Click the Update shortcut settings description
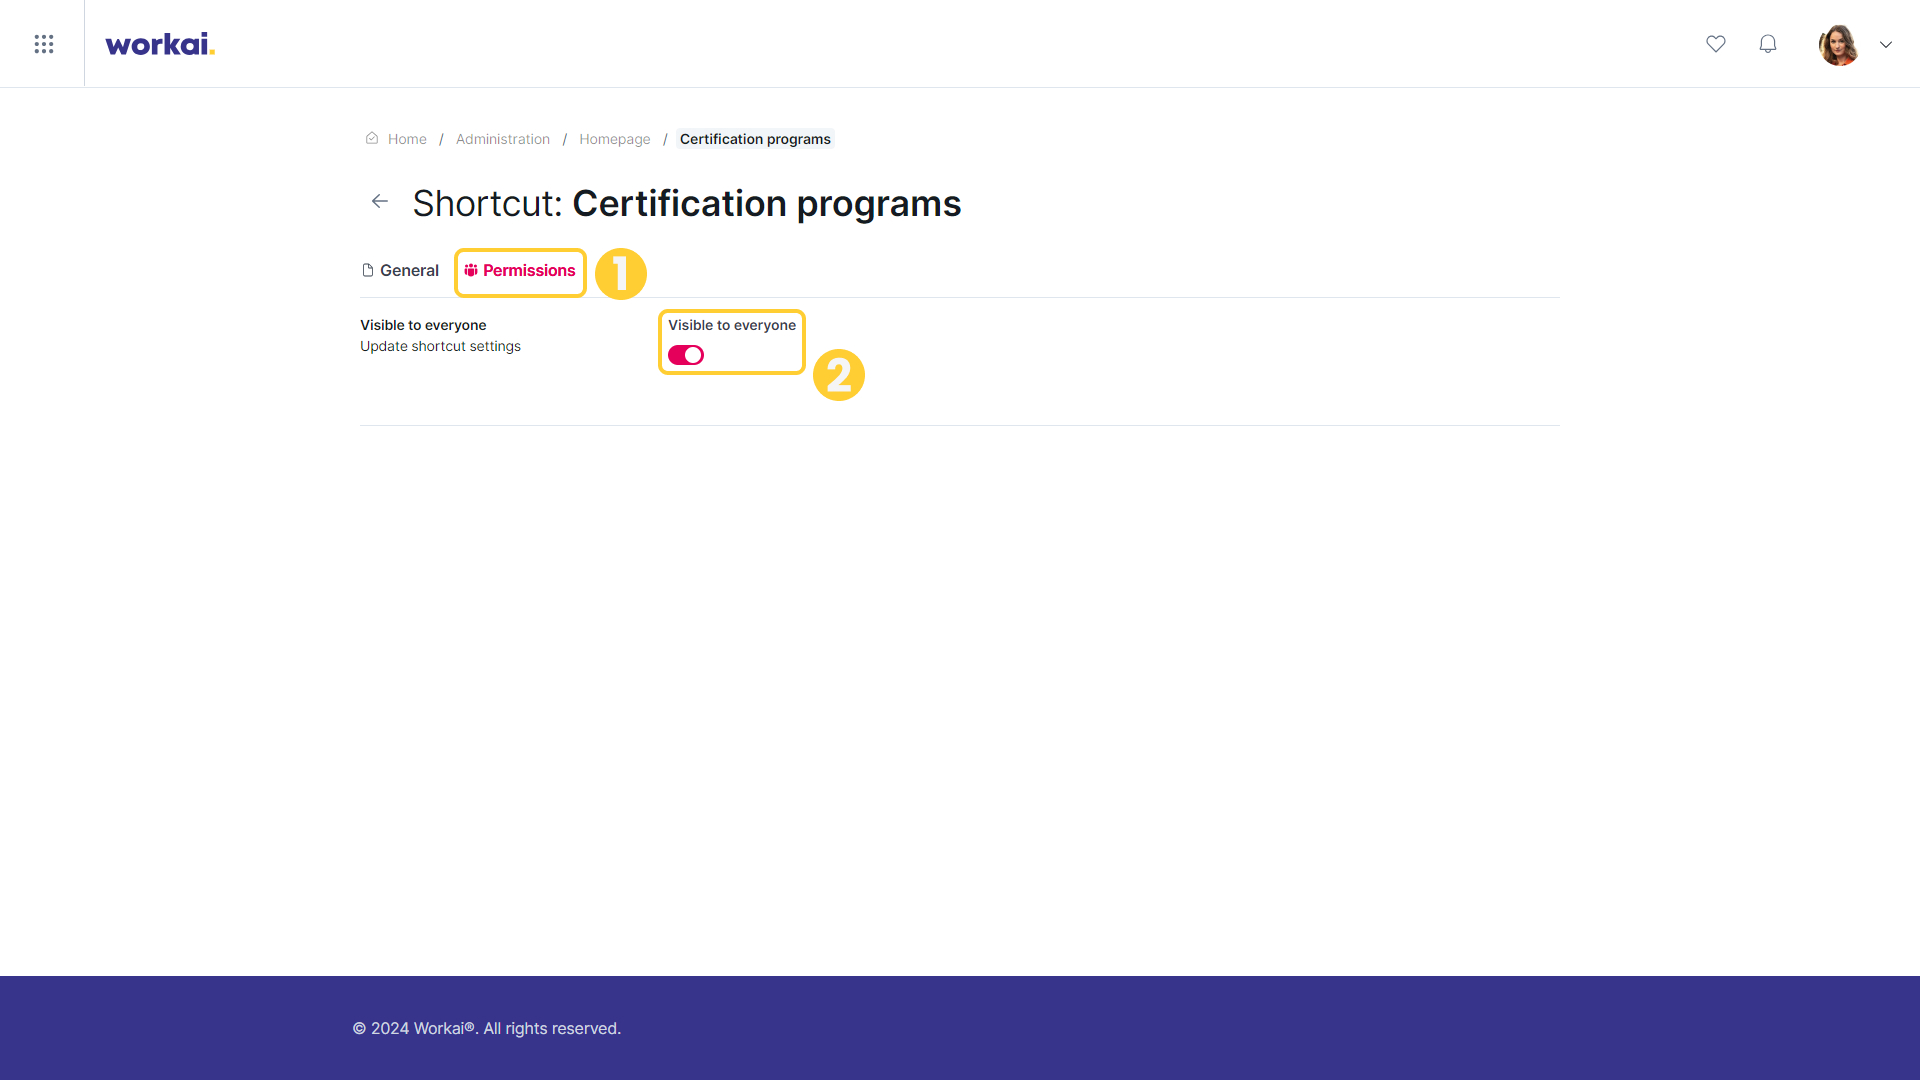The image size is (1920, 1080). (x=440, y=346)
